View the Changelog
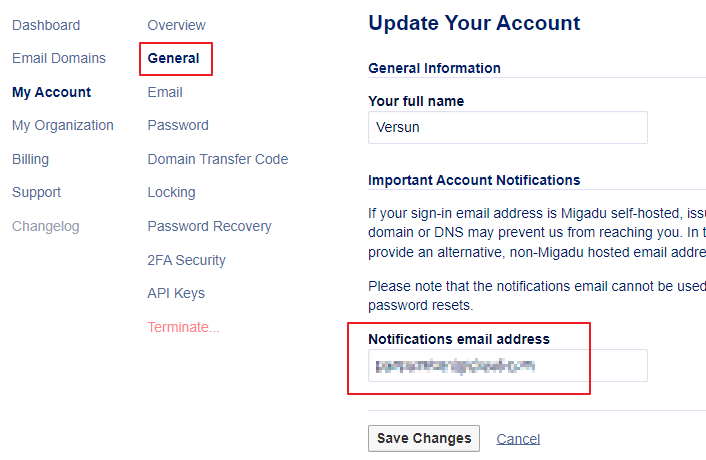Viewport: 706px width, 460px height. click(45, 226)
